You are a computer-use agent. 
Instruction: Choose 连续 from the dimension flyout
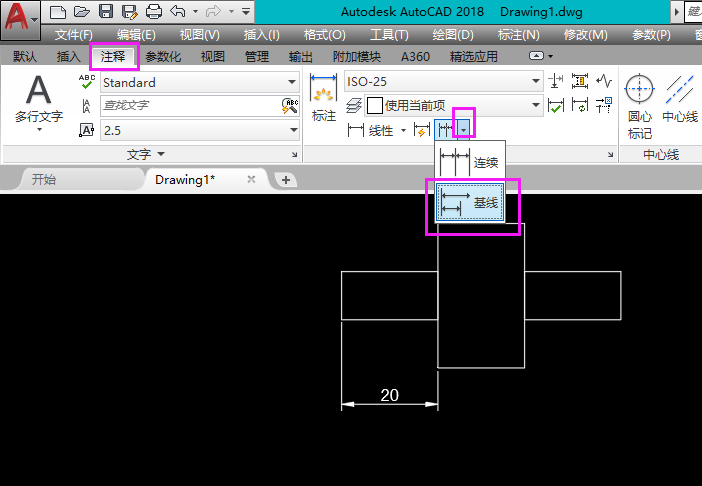(470, 162)
